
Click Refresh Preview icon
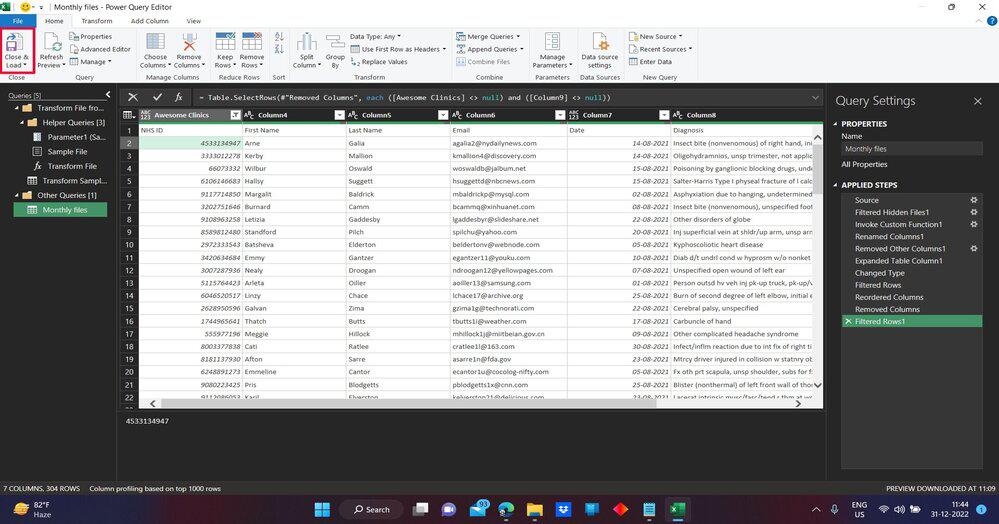click(x=51, y=43)
